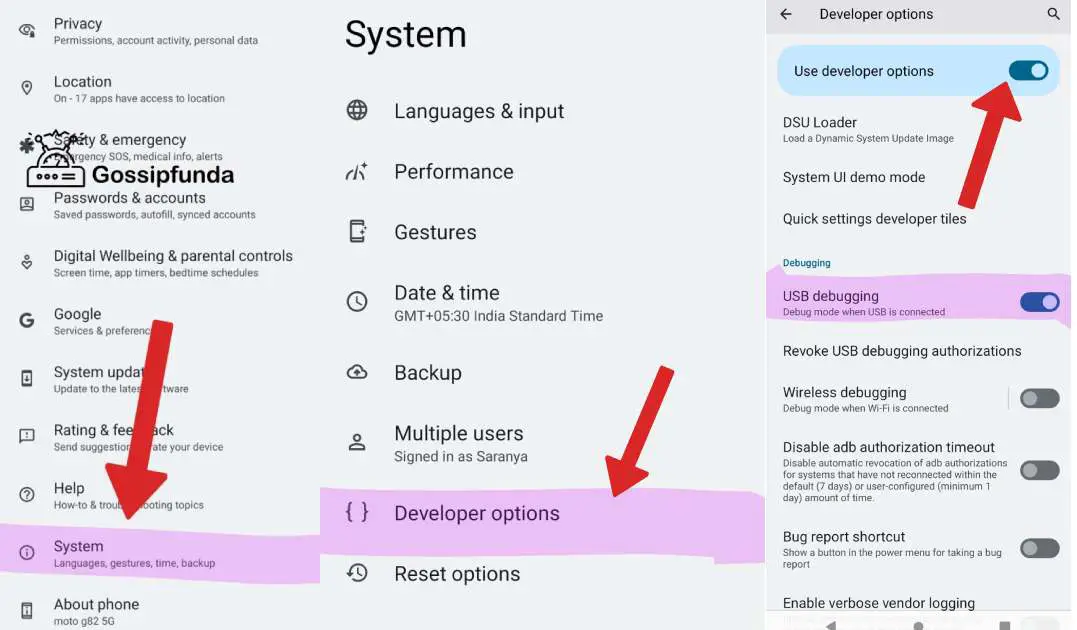Disable the USB debugging toggle

pyautogui.click(x=1039, y=302)
